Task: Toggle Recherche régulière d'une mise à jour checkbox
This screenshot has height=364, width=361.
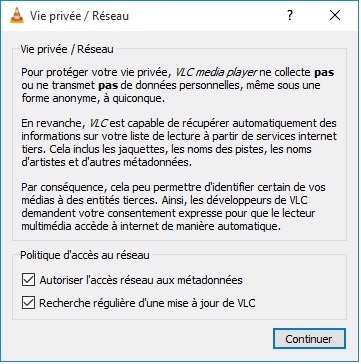Action: pyautogui.click(x=28, y=303)
